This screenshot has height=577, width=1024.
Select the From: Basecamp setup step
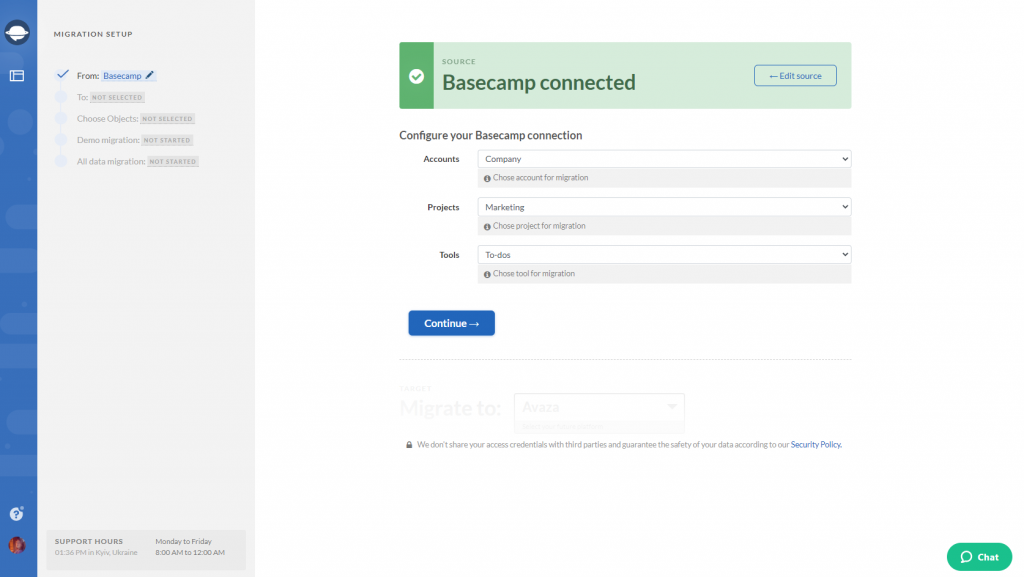coord(110,76)
